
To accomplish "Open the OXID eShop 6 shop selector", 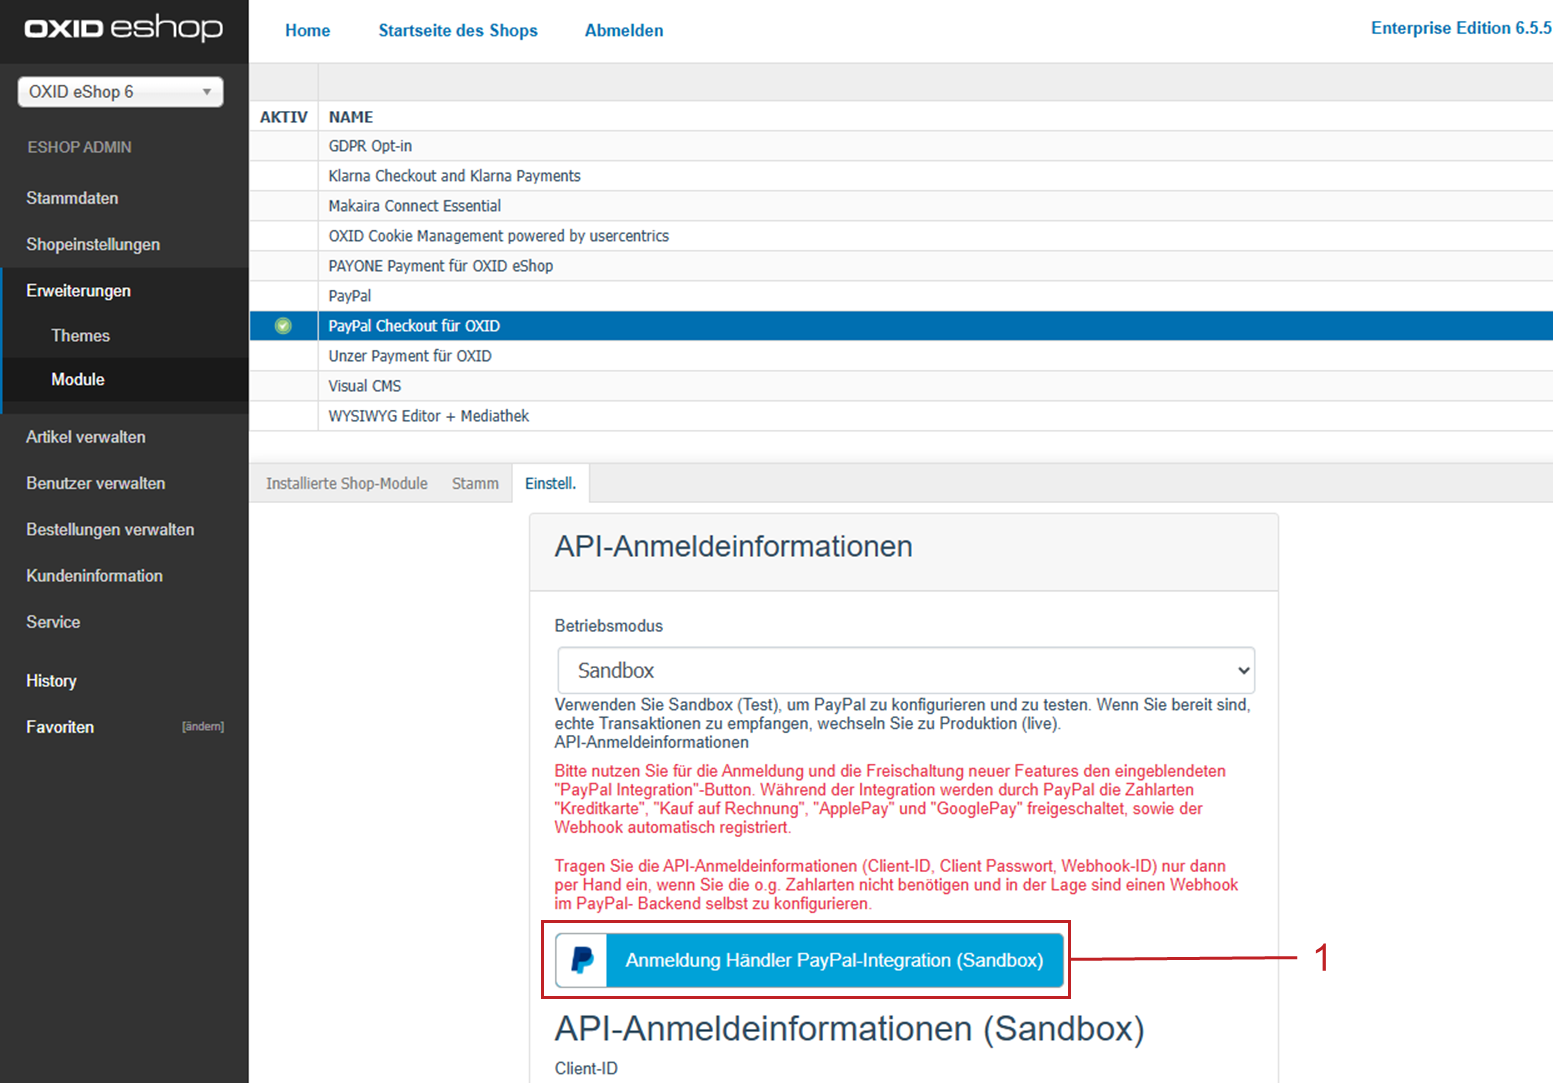I will tap(120, 92).
